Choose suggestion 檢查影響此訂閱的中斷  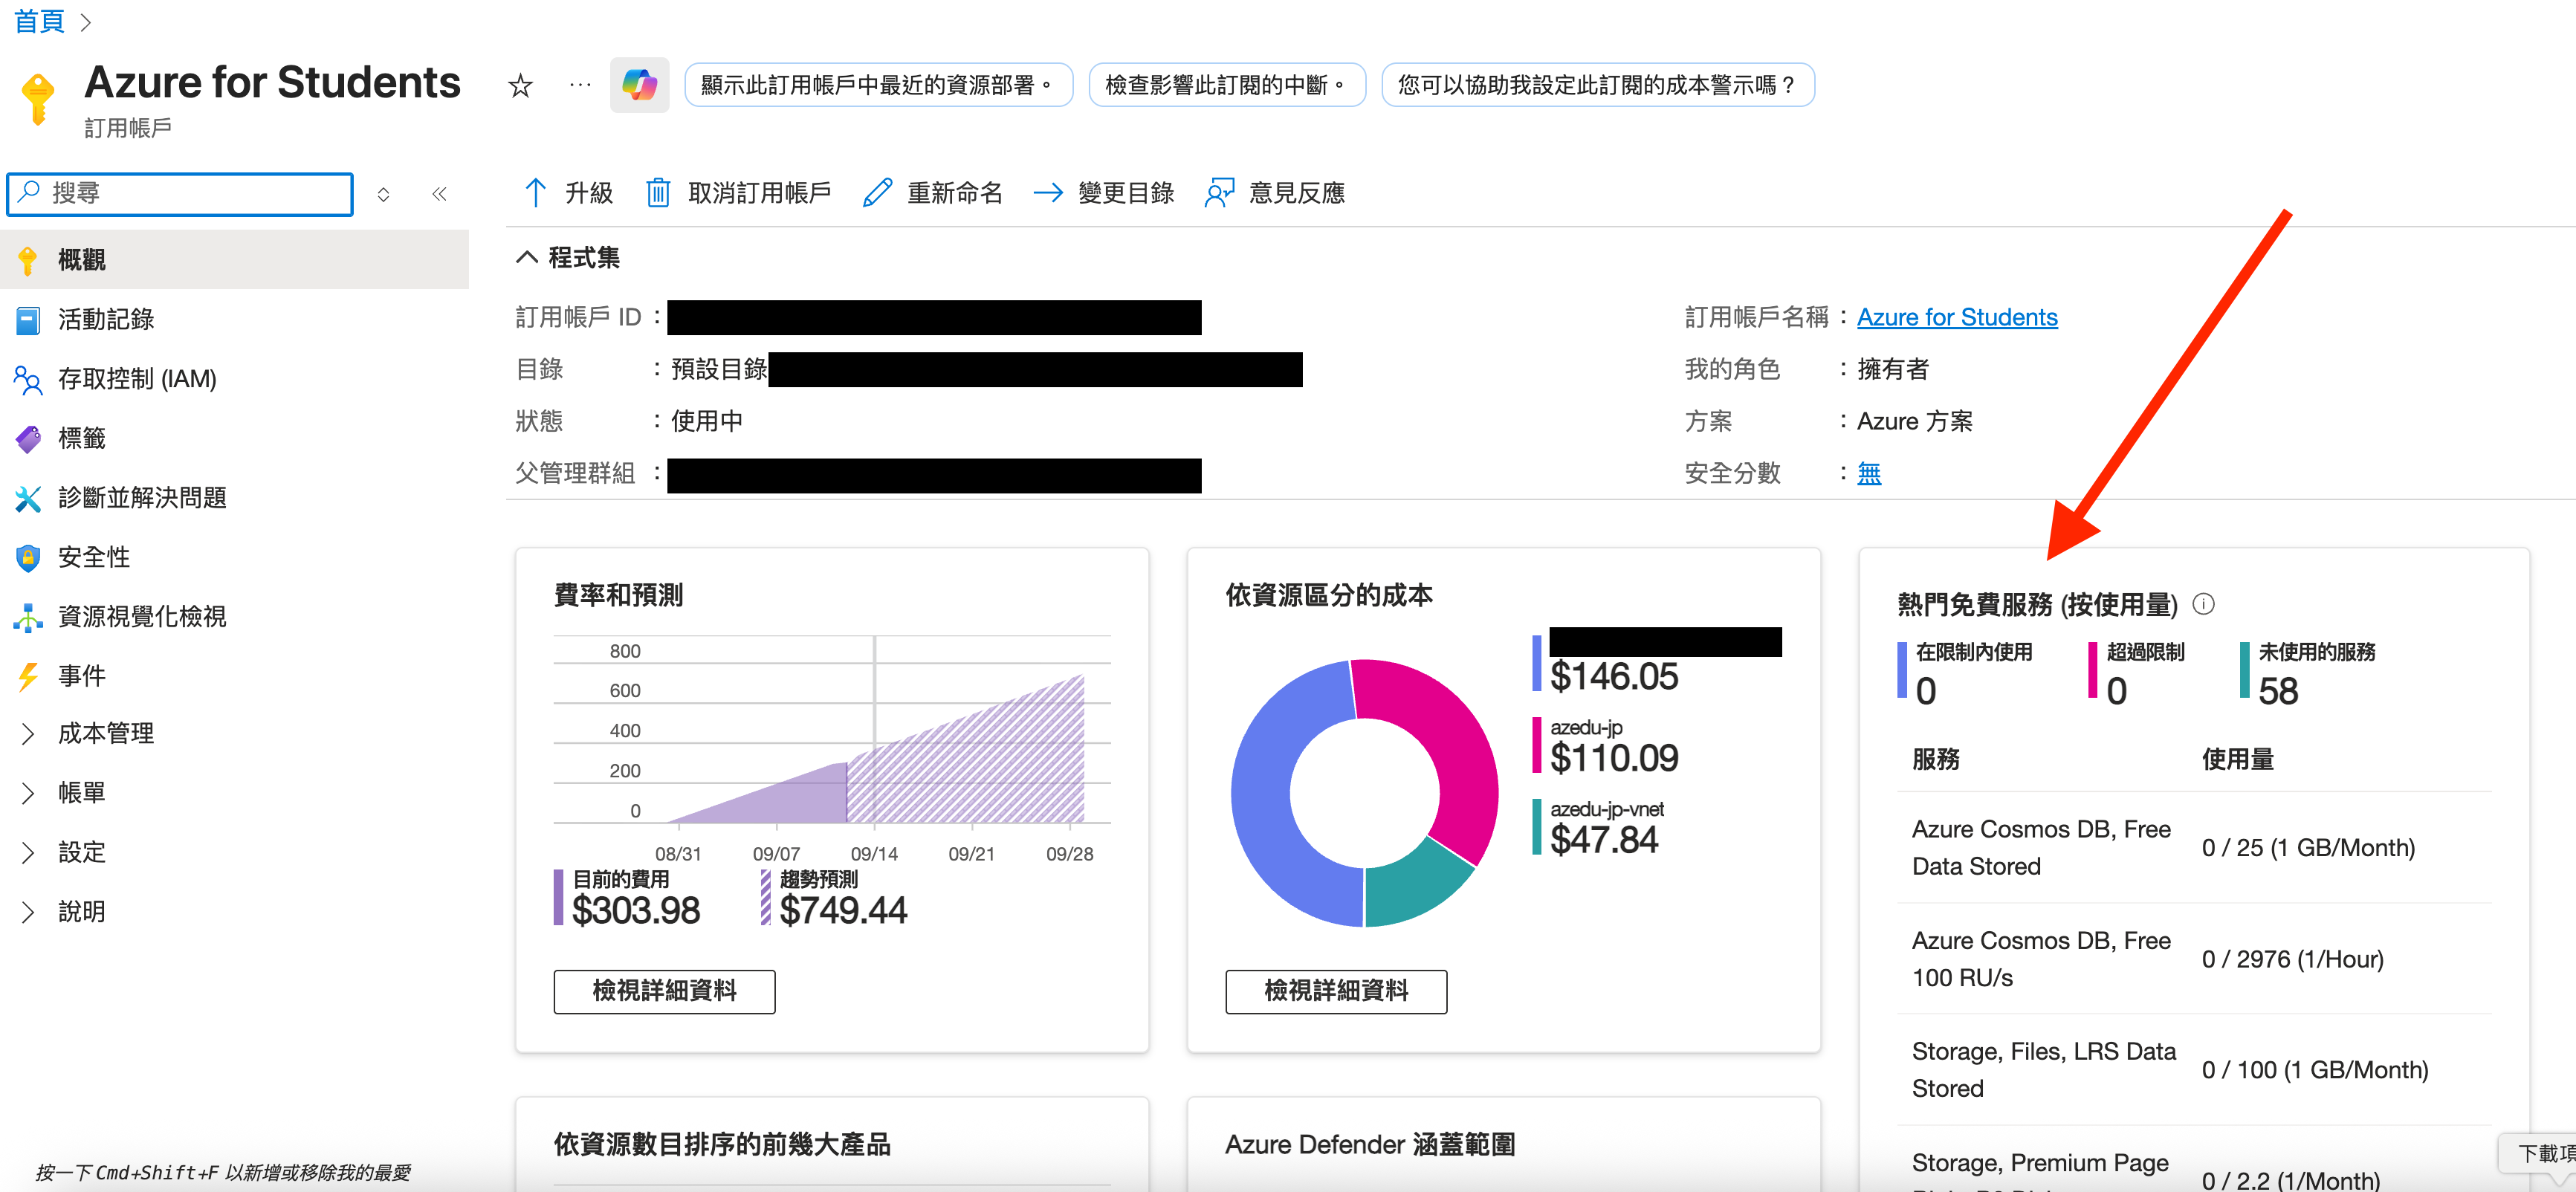coord(1226,85)
